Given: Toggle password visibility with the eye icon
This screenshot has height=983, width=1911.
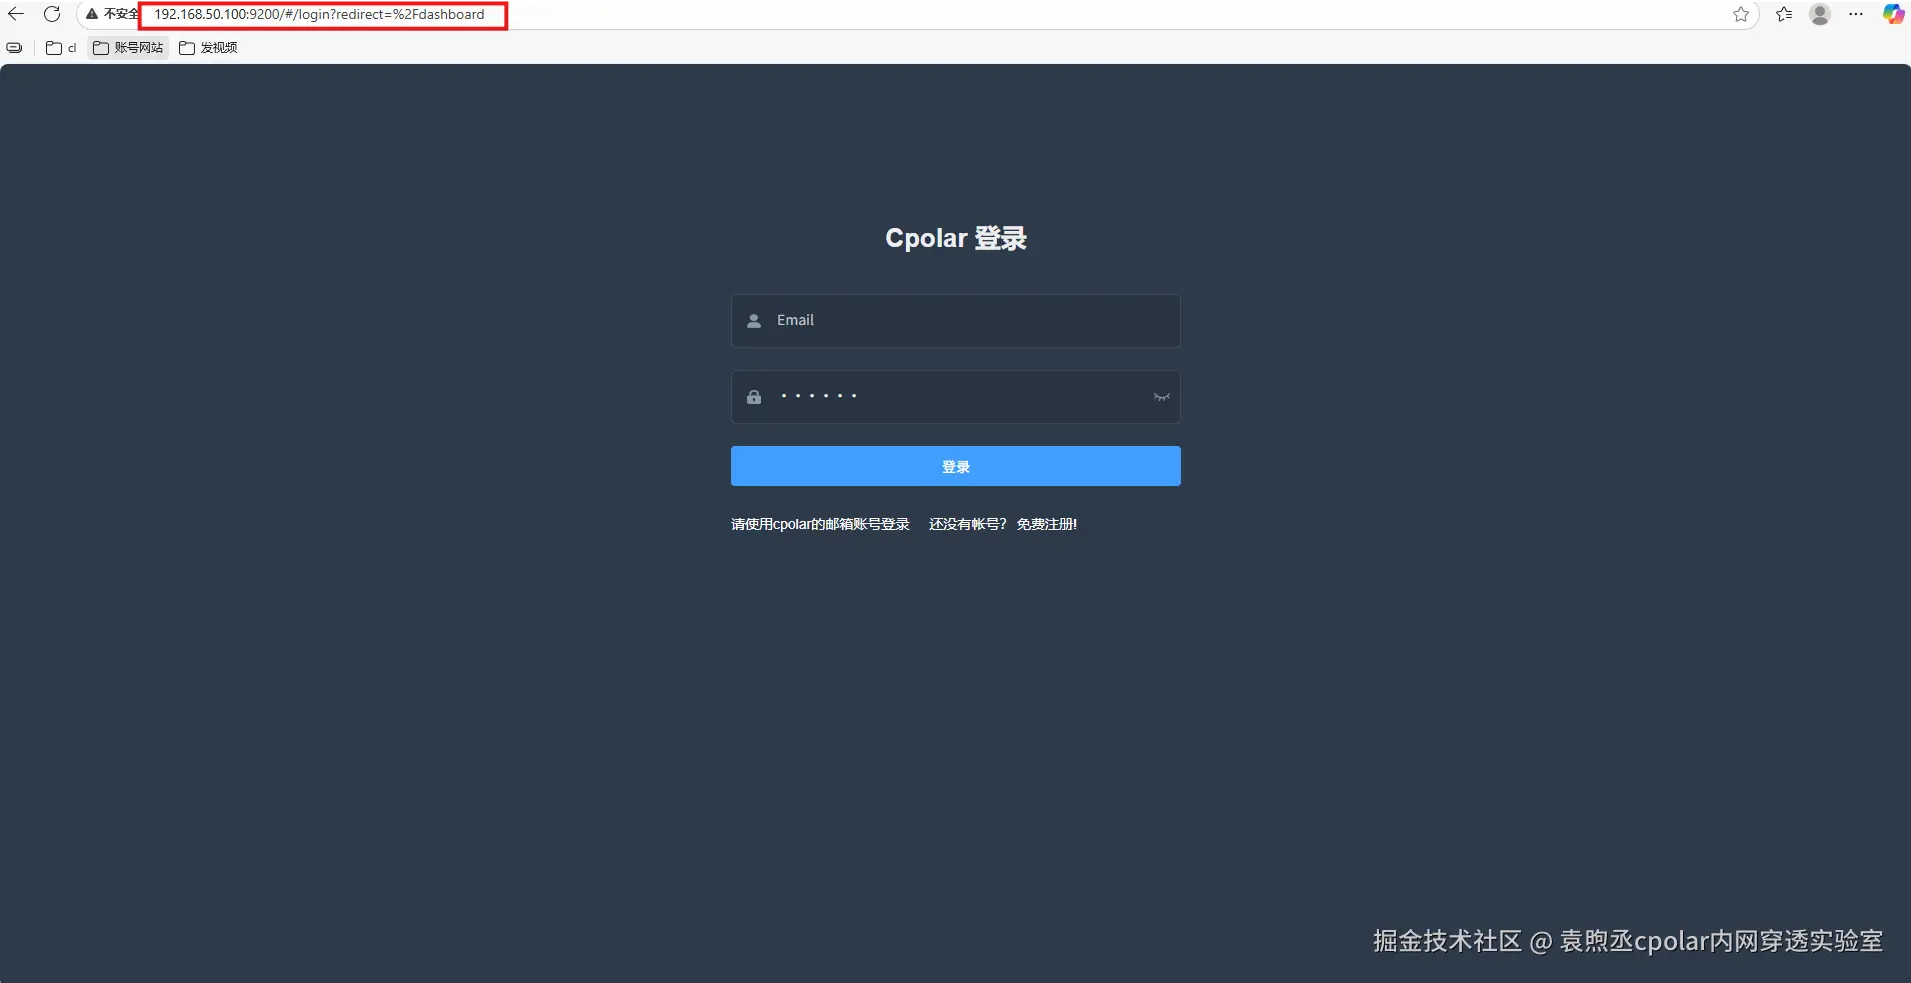Looking at the screenshot, I should point(1161,397).
